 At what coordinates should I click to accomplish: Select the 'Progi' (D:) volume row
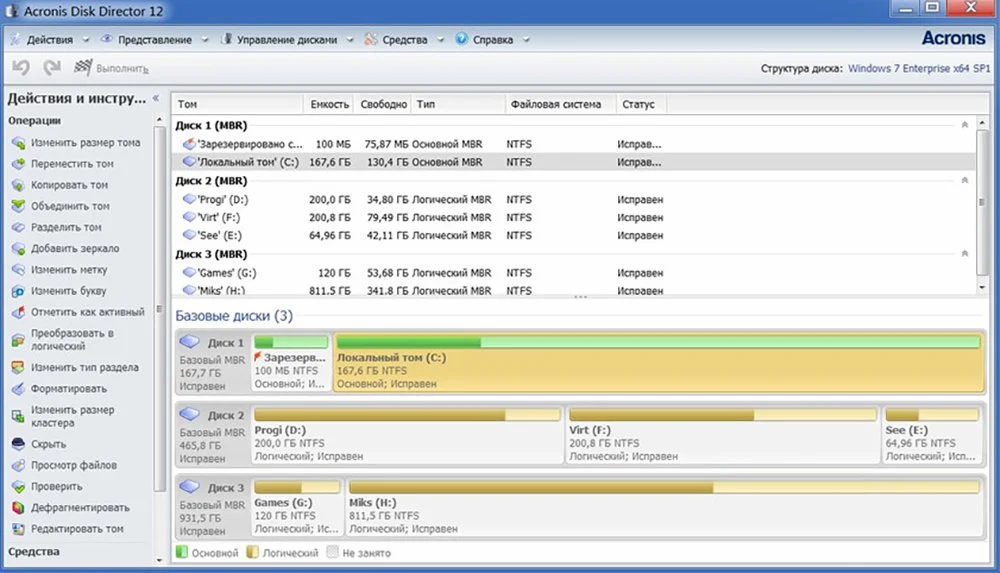click(574, 200)
